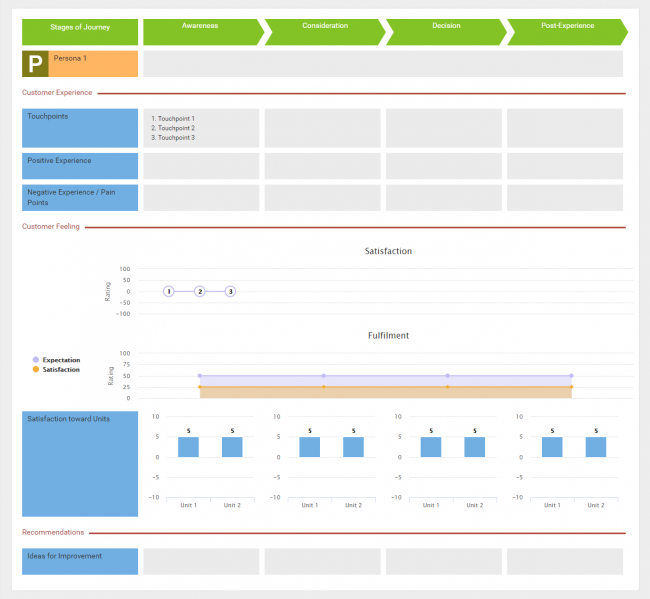Click point 1 on the Satisfaction chart
Image resolution: width=650 pixels, height=599 pixels.
[x=169, y=291]
